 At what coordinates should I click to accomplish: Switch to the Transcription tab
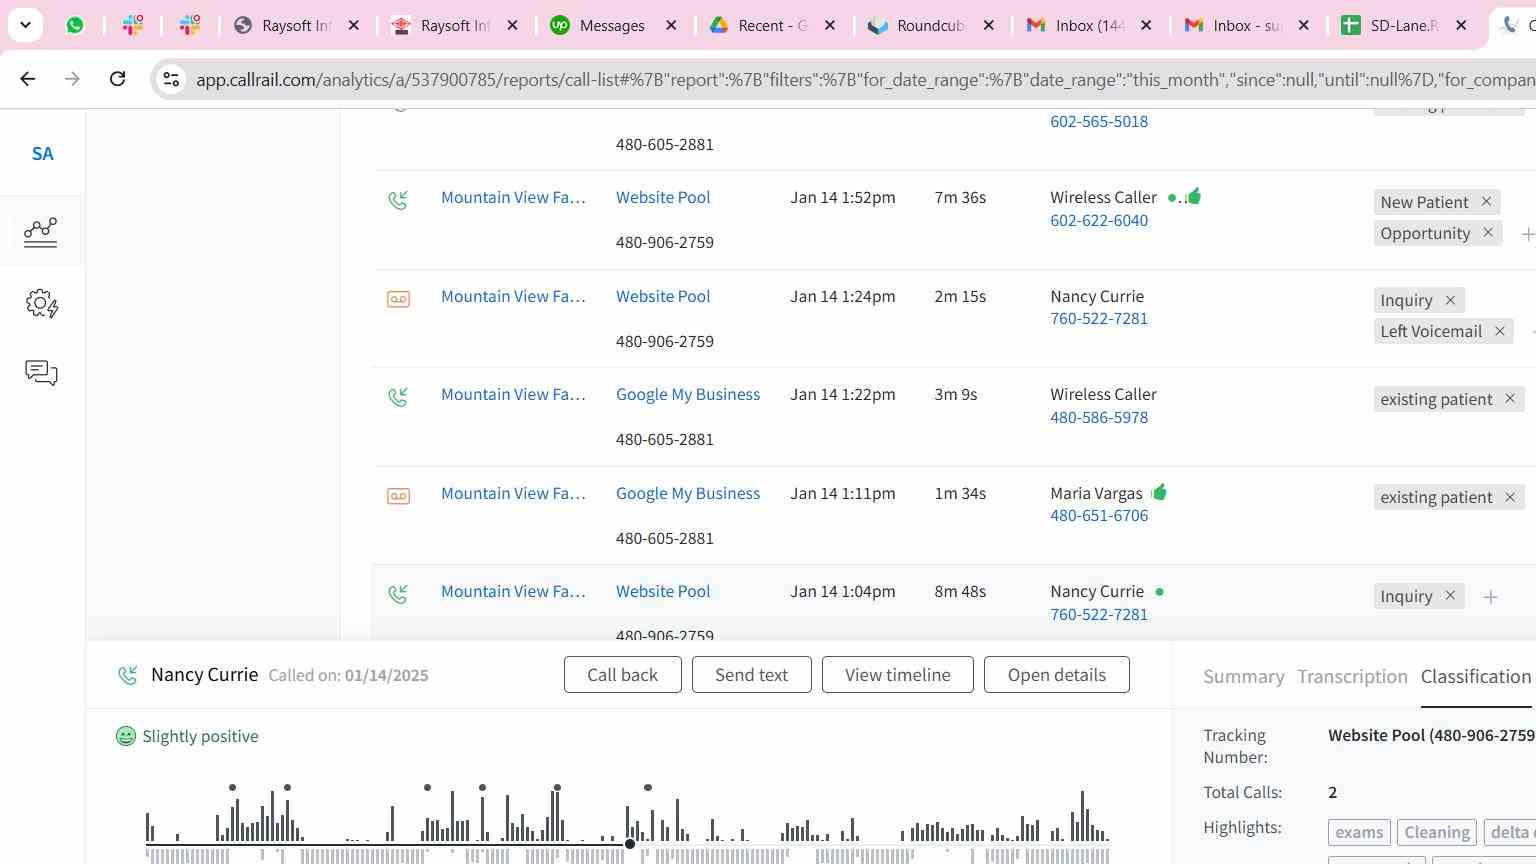(x=1352, y=677)
